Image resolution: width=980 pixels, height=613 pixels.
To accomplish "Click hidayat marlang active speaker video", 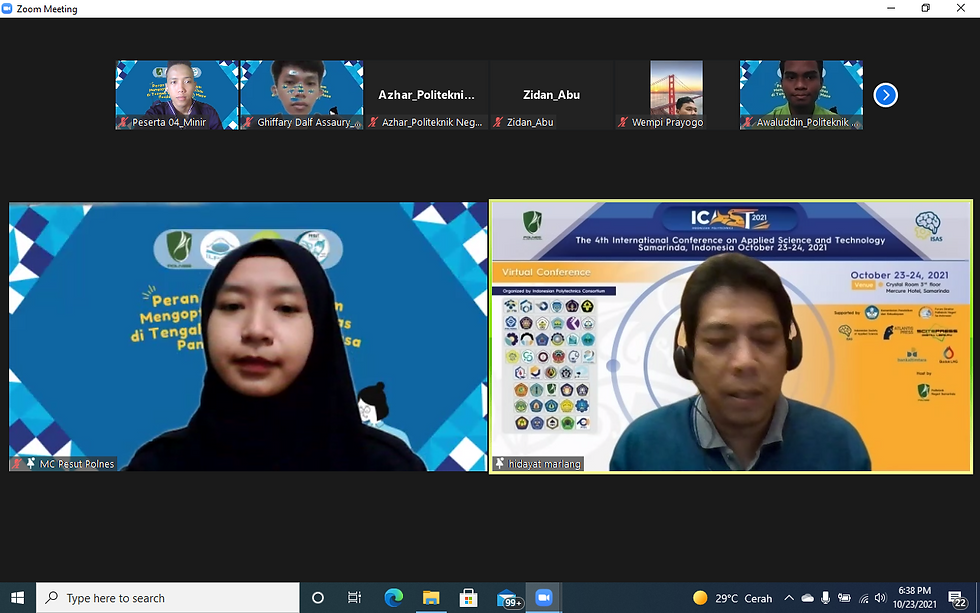I will 731,336.
